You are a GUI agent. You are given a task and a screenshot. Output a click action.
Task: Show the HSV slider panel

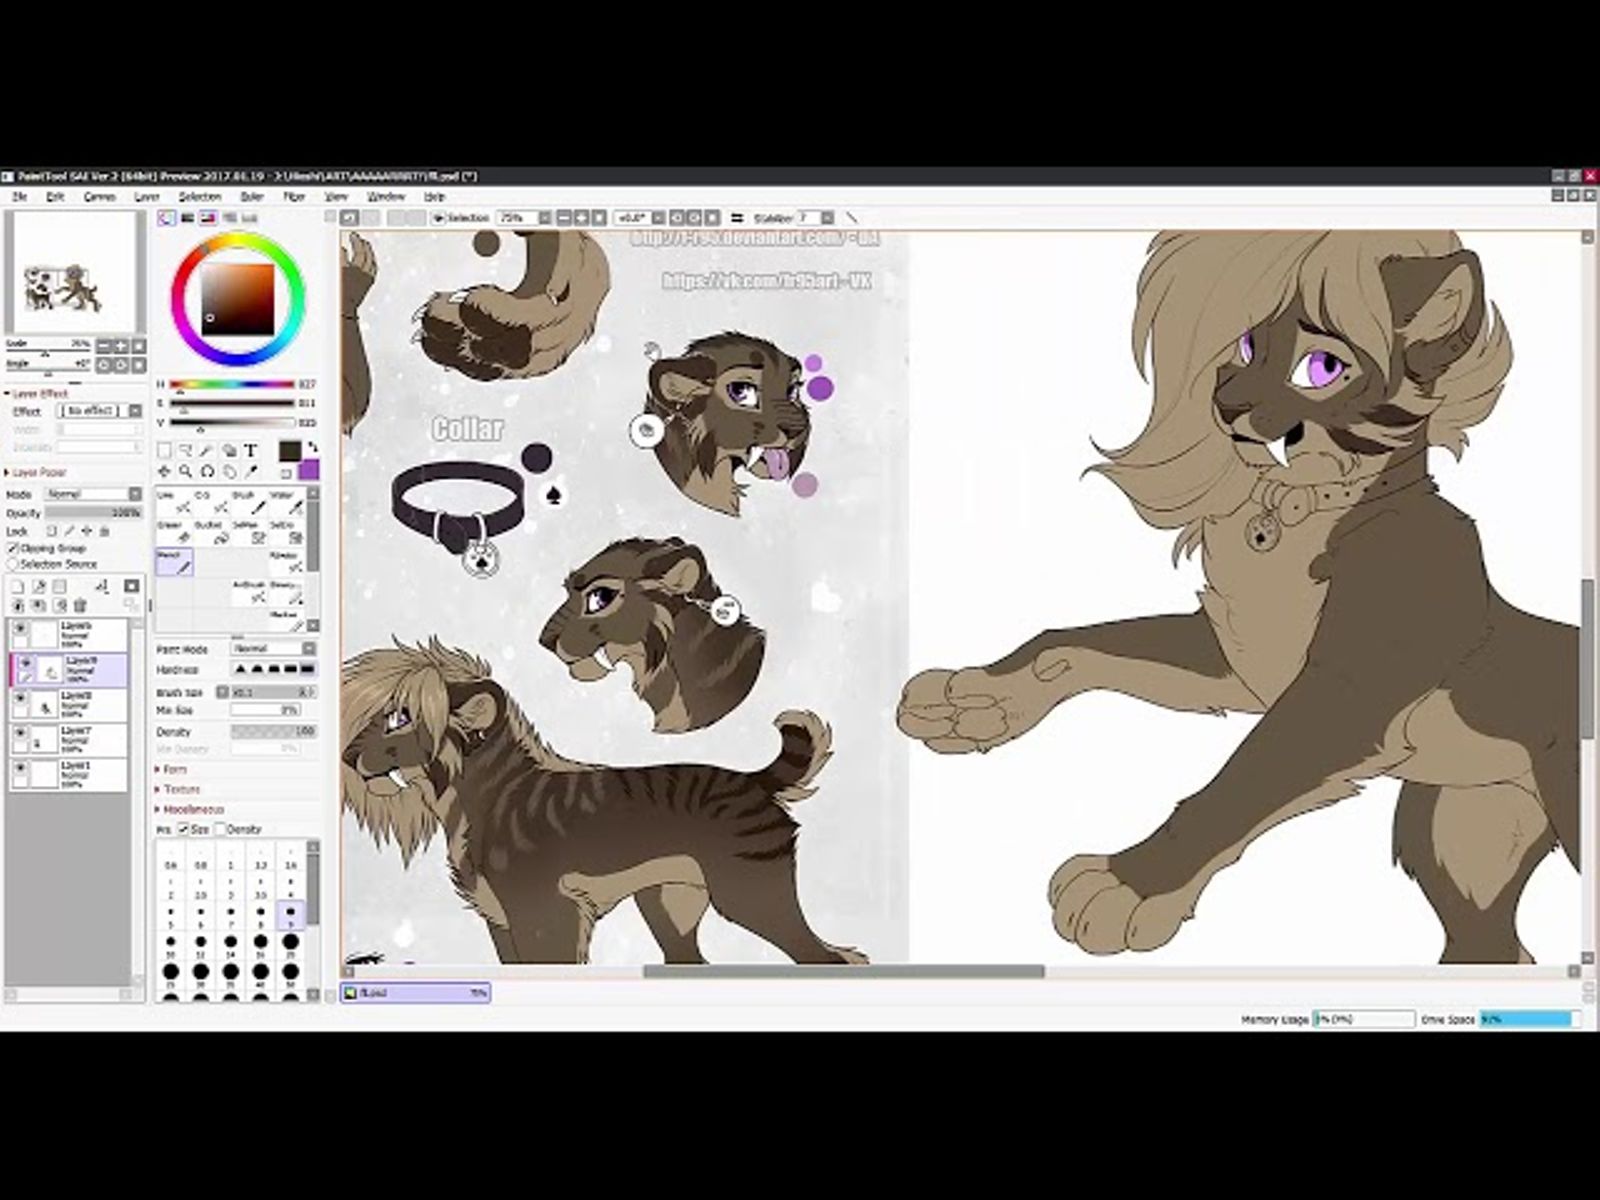208,218
